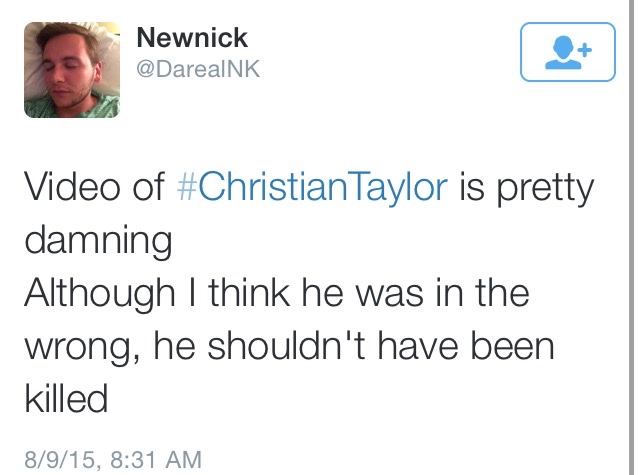Open Newnick's profile picture
The image size is (640, 475).
[71, 70]
